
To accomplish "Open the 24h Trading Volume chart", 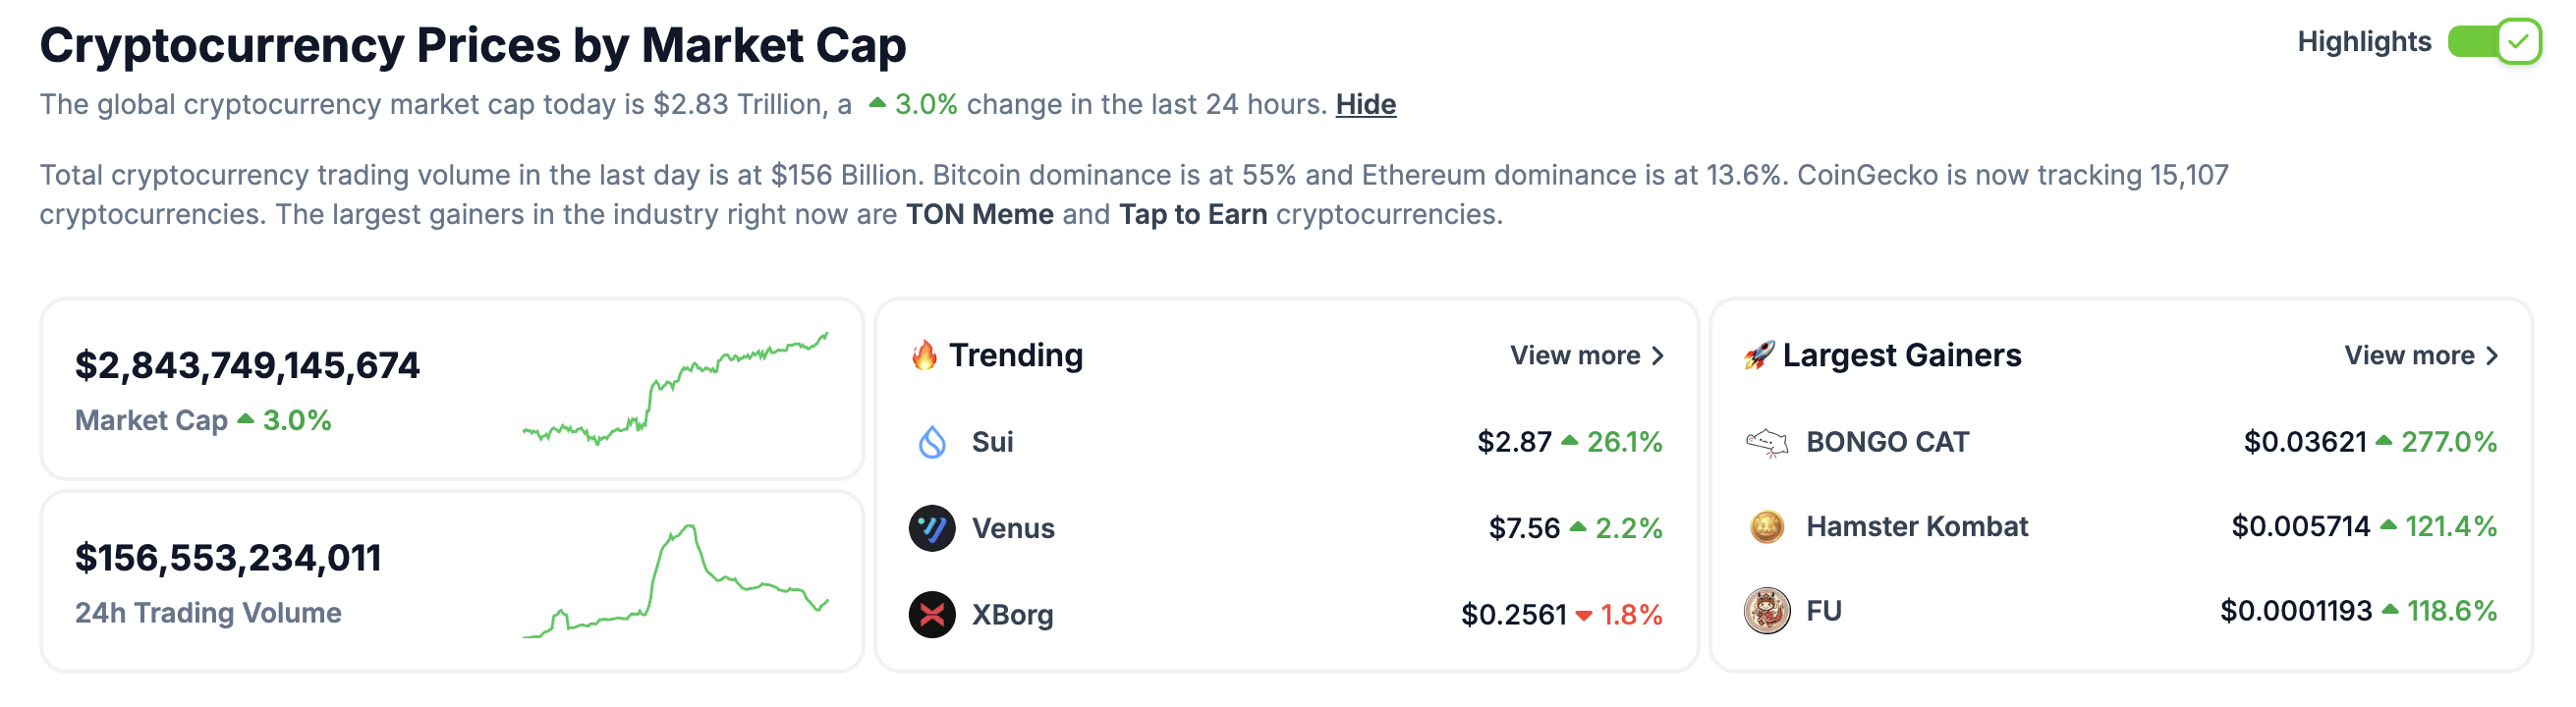I will click(676, 581).
